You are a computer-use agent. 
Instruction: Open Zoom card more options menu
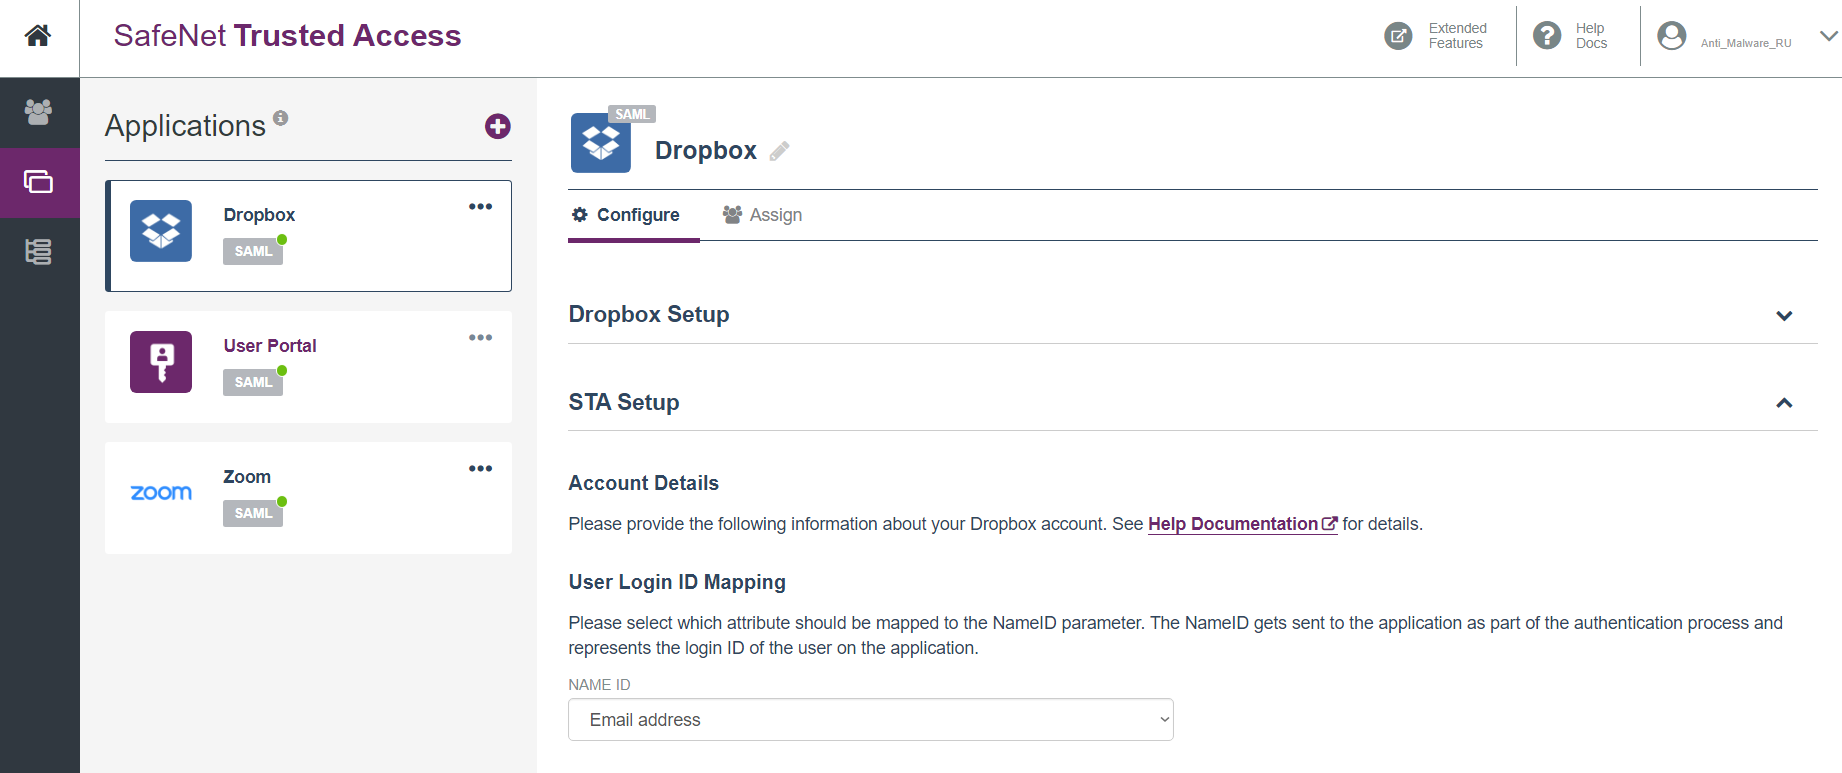tap(481, 469)
